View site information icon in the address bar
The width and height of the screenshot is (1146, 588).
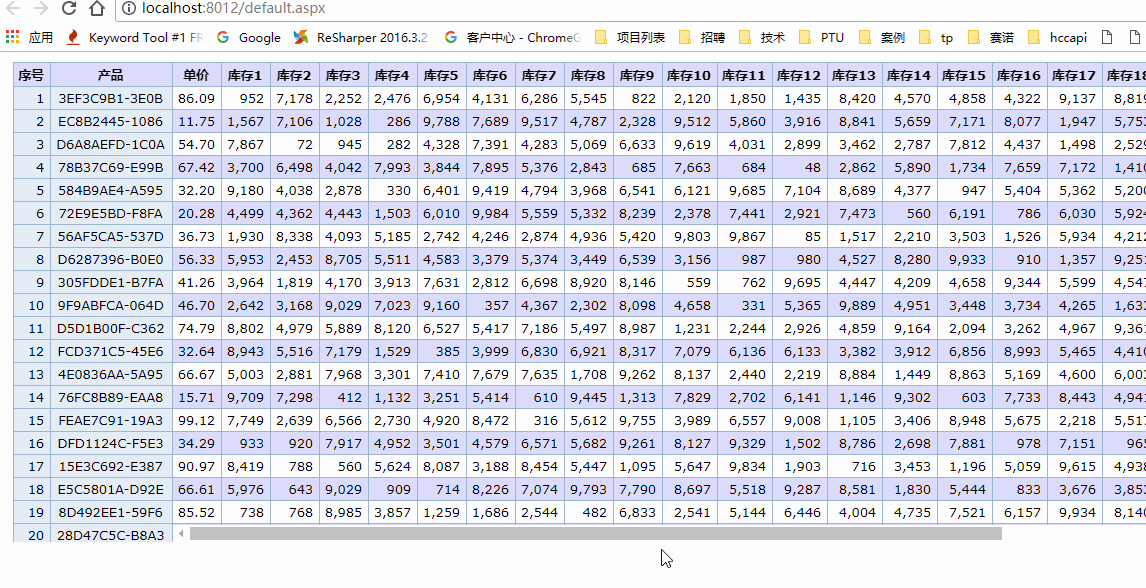[x=129, y=9]
